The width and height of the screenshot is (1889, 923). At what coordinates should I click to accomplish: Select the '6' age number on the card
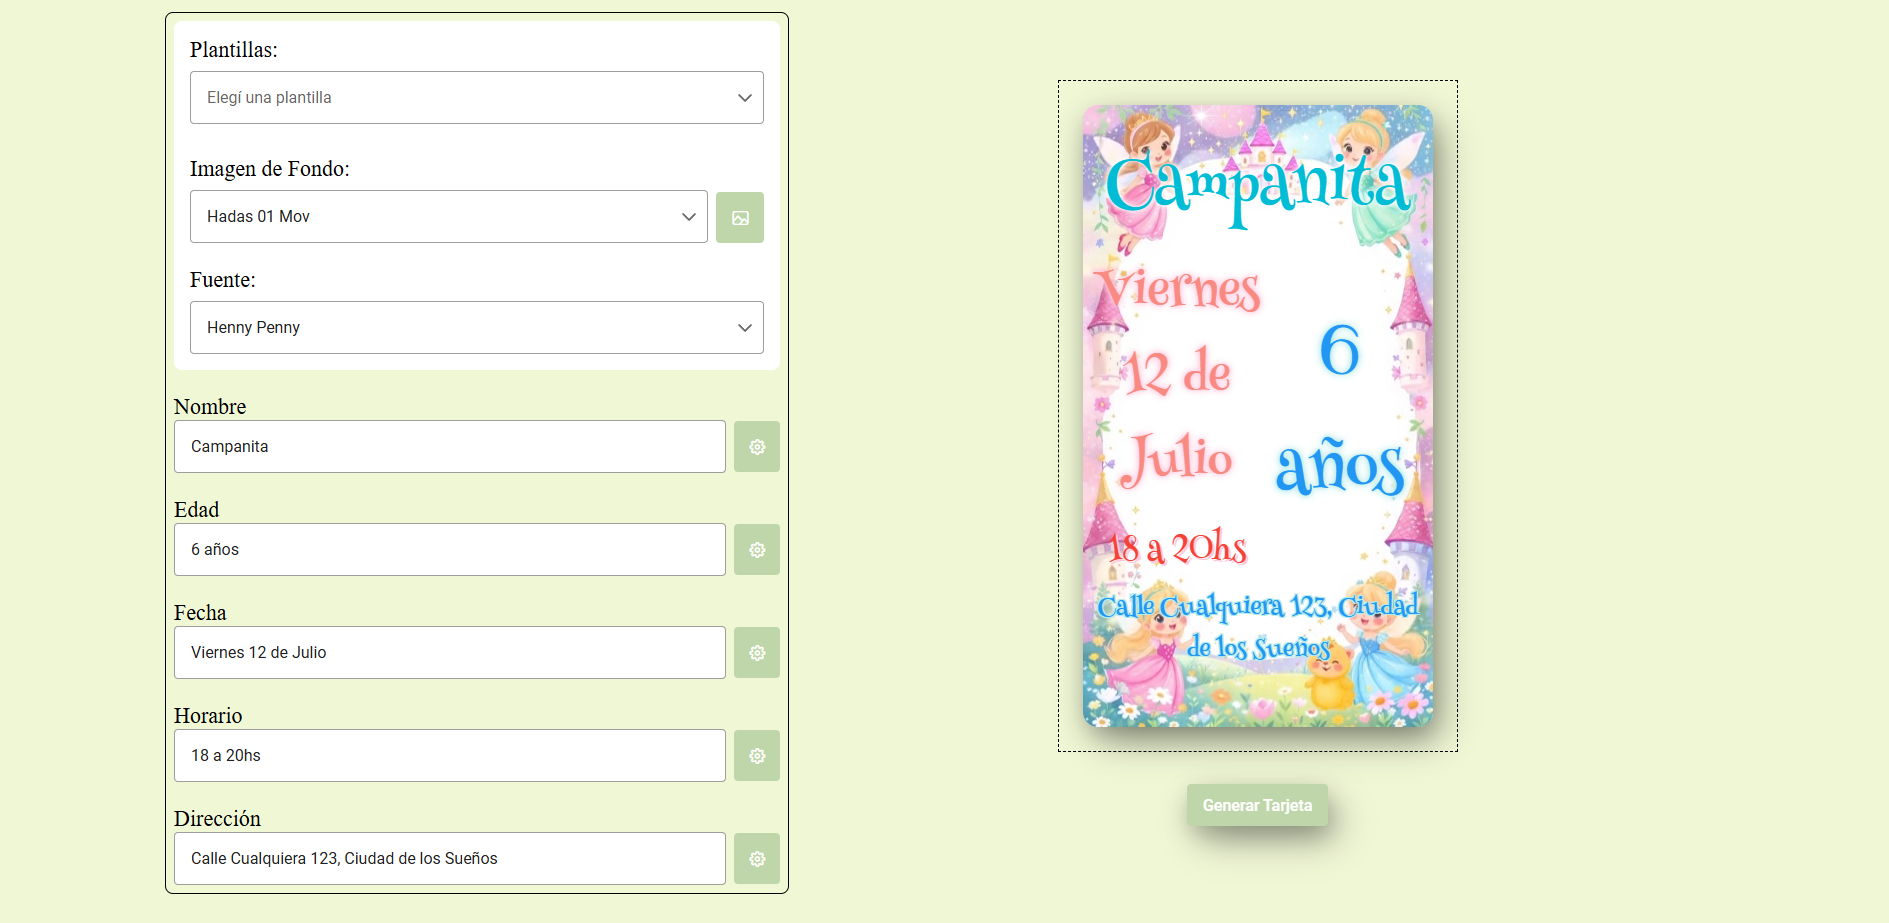1339,350
